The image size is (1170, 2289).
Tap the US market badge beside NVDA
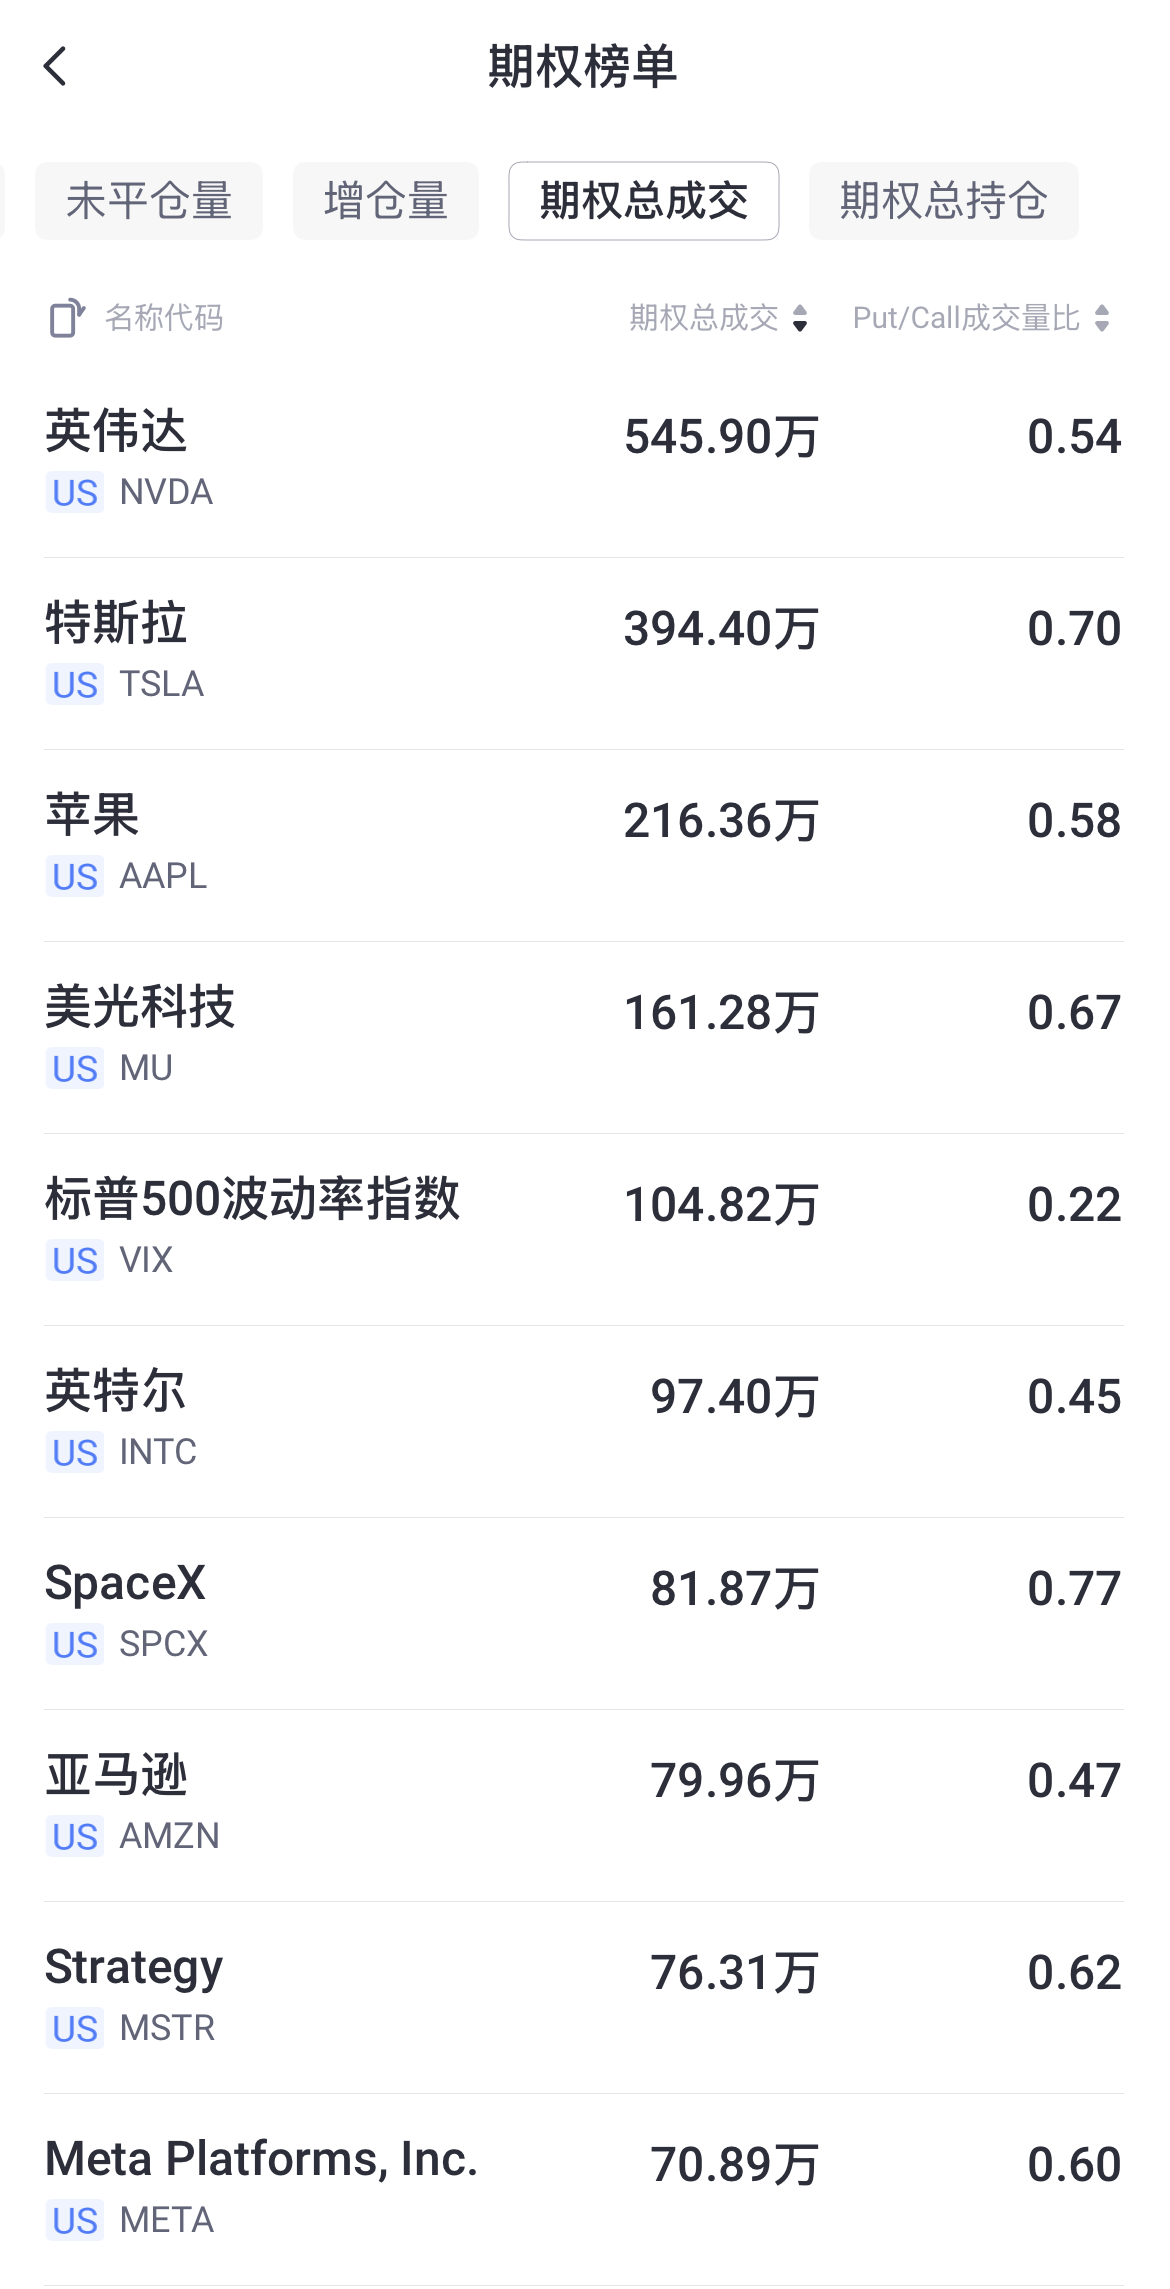point(75,493)
